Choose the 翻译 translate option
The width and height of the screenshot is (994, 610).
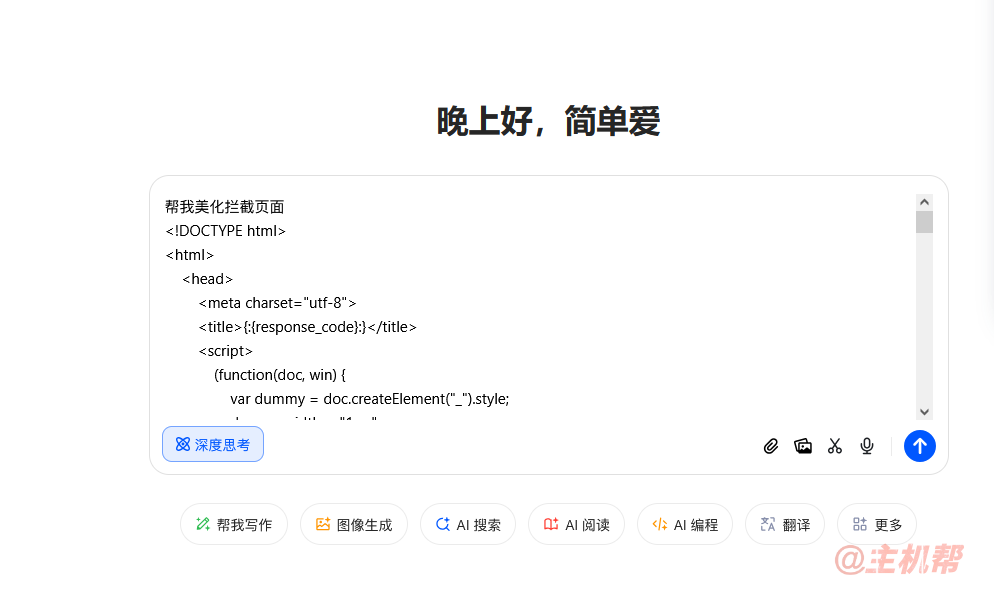pos(785,524)
